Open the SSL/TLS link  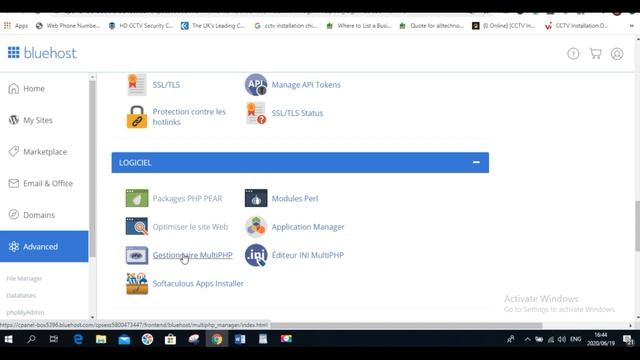click(x=166, y=85)
